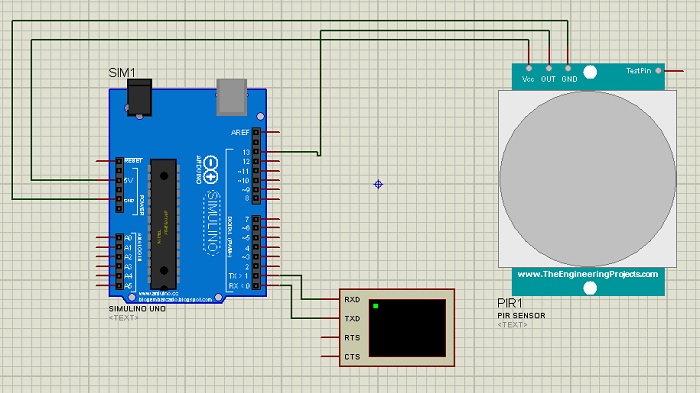Click digital pin 2 on Arduino
The height and width of the screenshot is (393, 700).
click(x=256, y=267)
